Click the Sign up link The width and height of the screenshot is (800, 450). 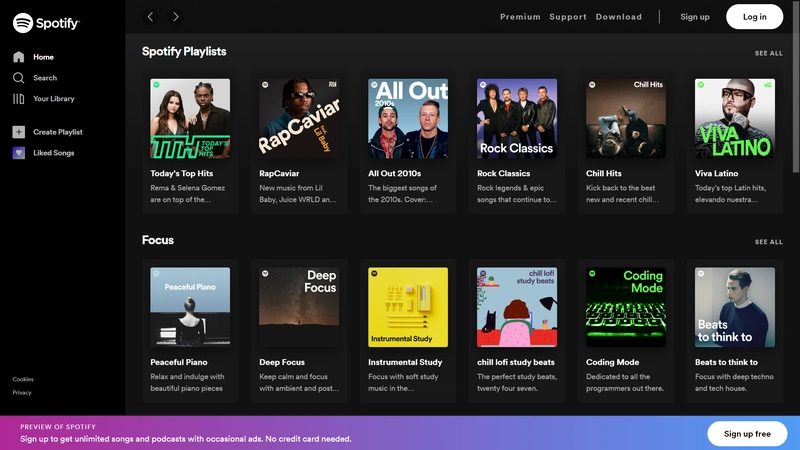point(695,17)
